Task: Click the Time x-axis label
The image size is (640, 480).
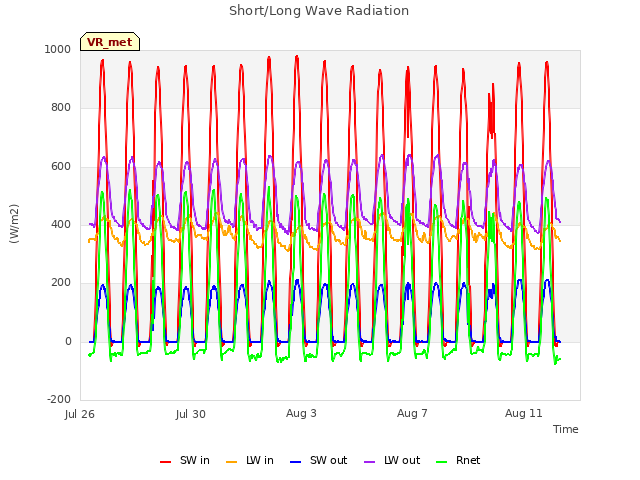Action: click(565, 429)
